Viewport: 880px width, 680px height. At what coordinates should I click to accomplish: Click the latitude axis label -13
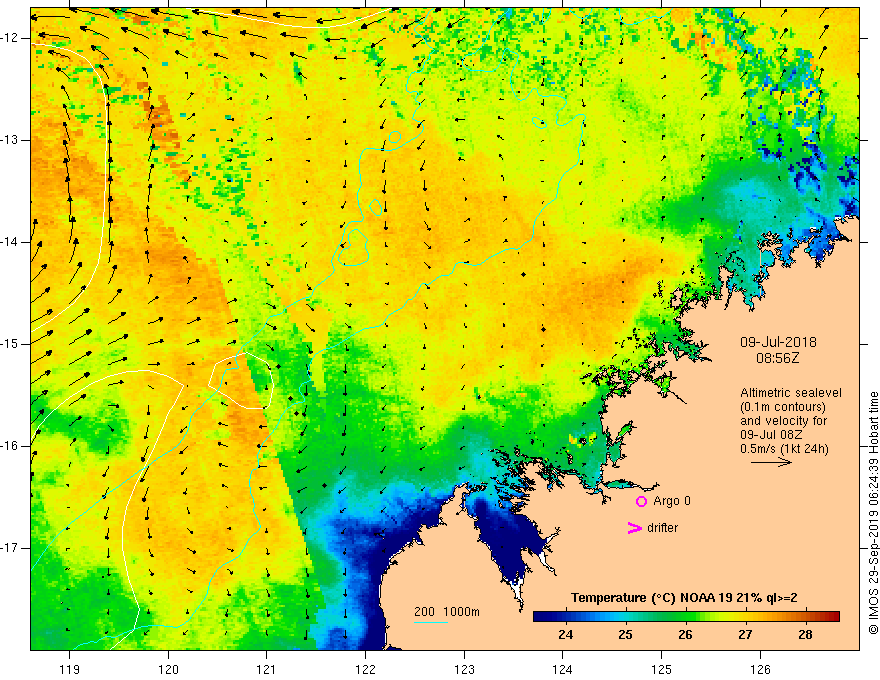10,140
